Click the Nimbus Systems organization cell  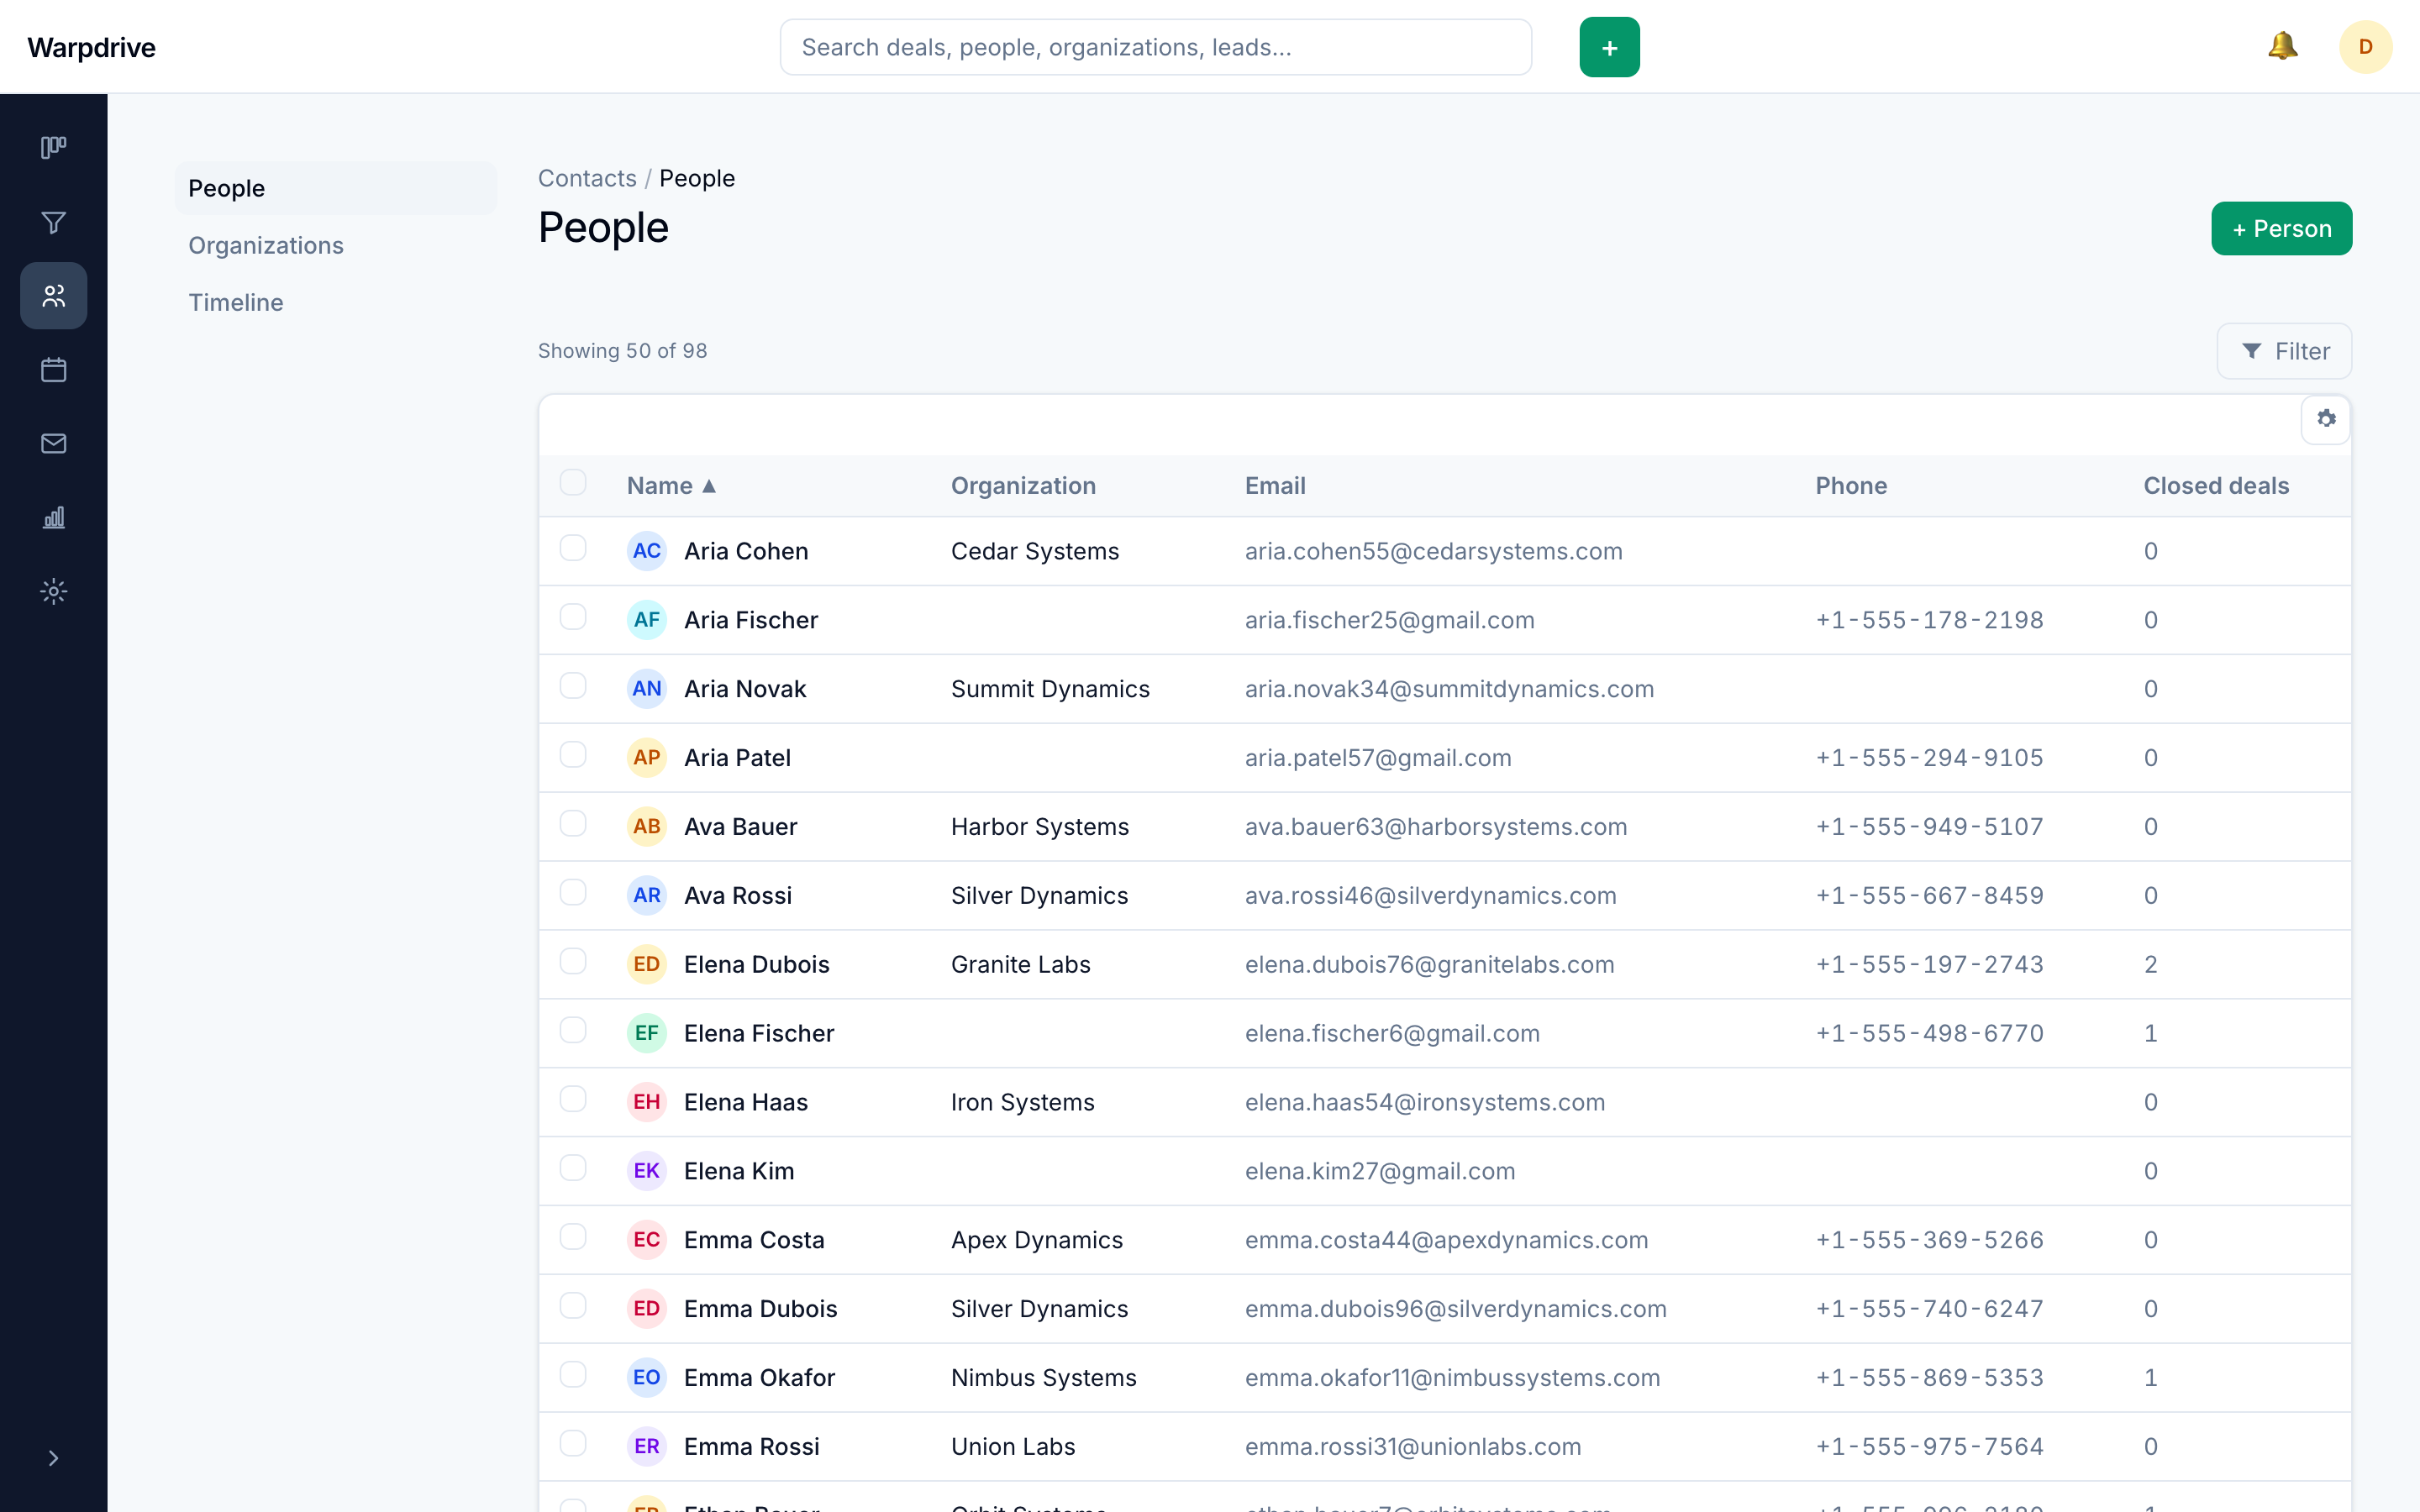click(1044, 1378)
